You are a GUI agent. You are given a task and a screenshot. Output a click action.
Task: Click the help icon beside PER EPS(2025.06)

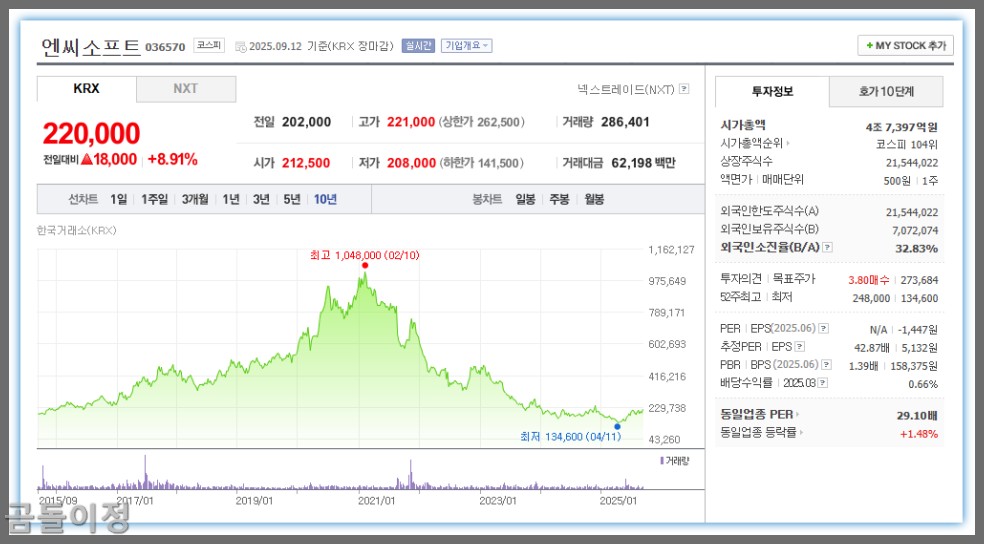[x=823, y=328]
